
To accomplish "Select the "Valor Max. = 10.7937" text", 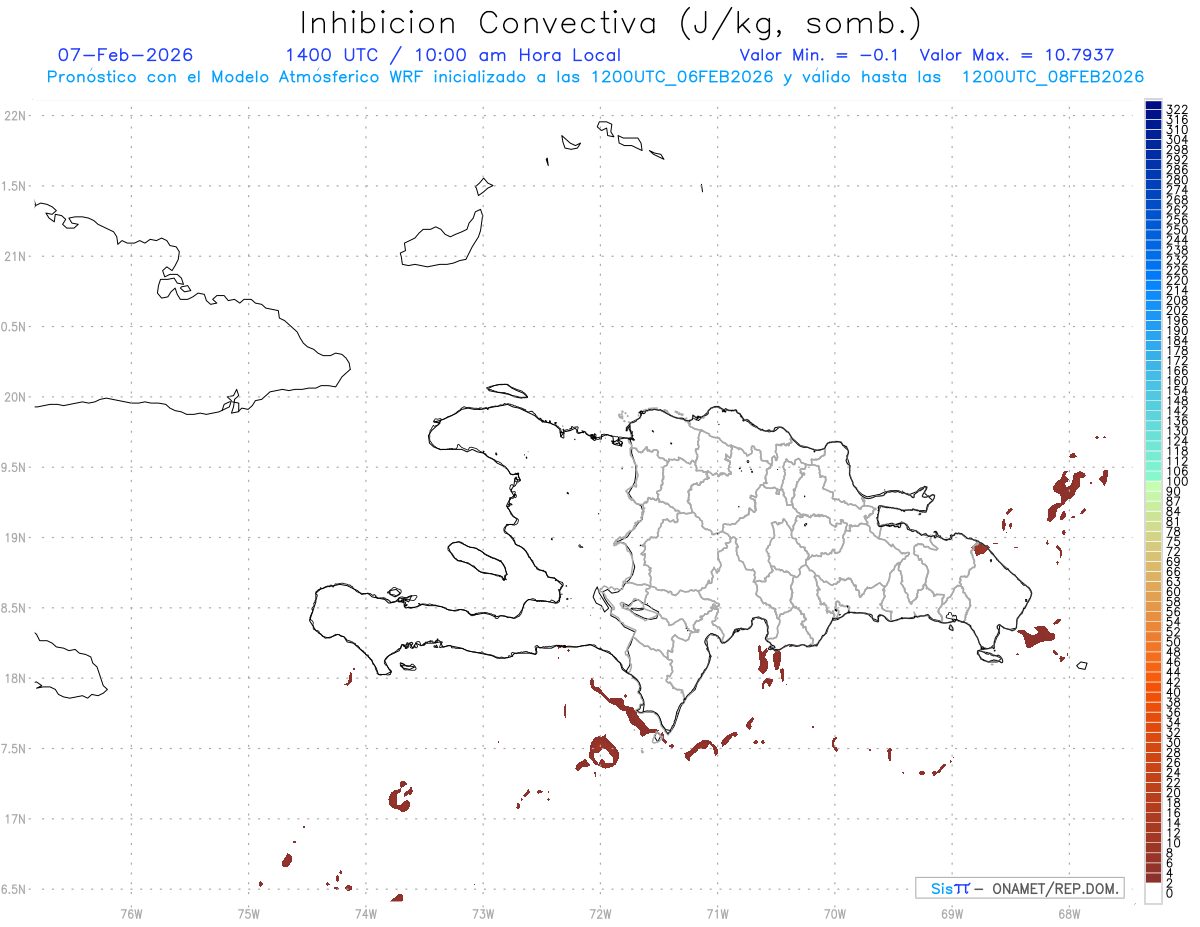I will (x=1017, y=55).
